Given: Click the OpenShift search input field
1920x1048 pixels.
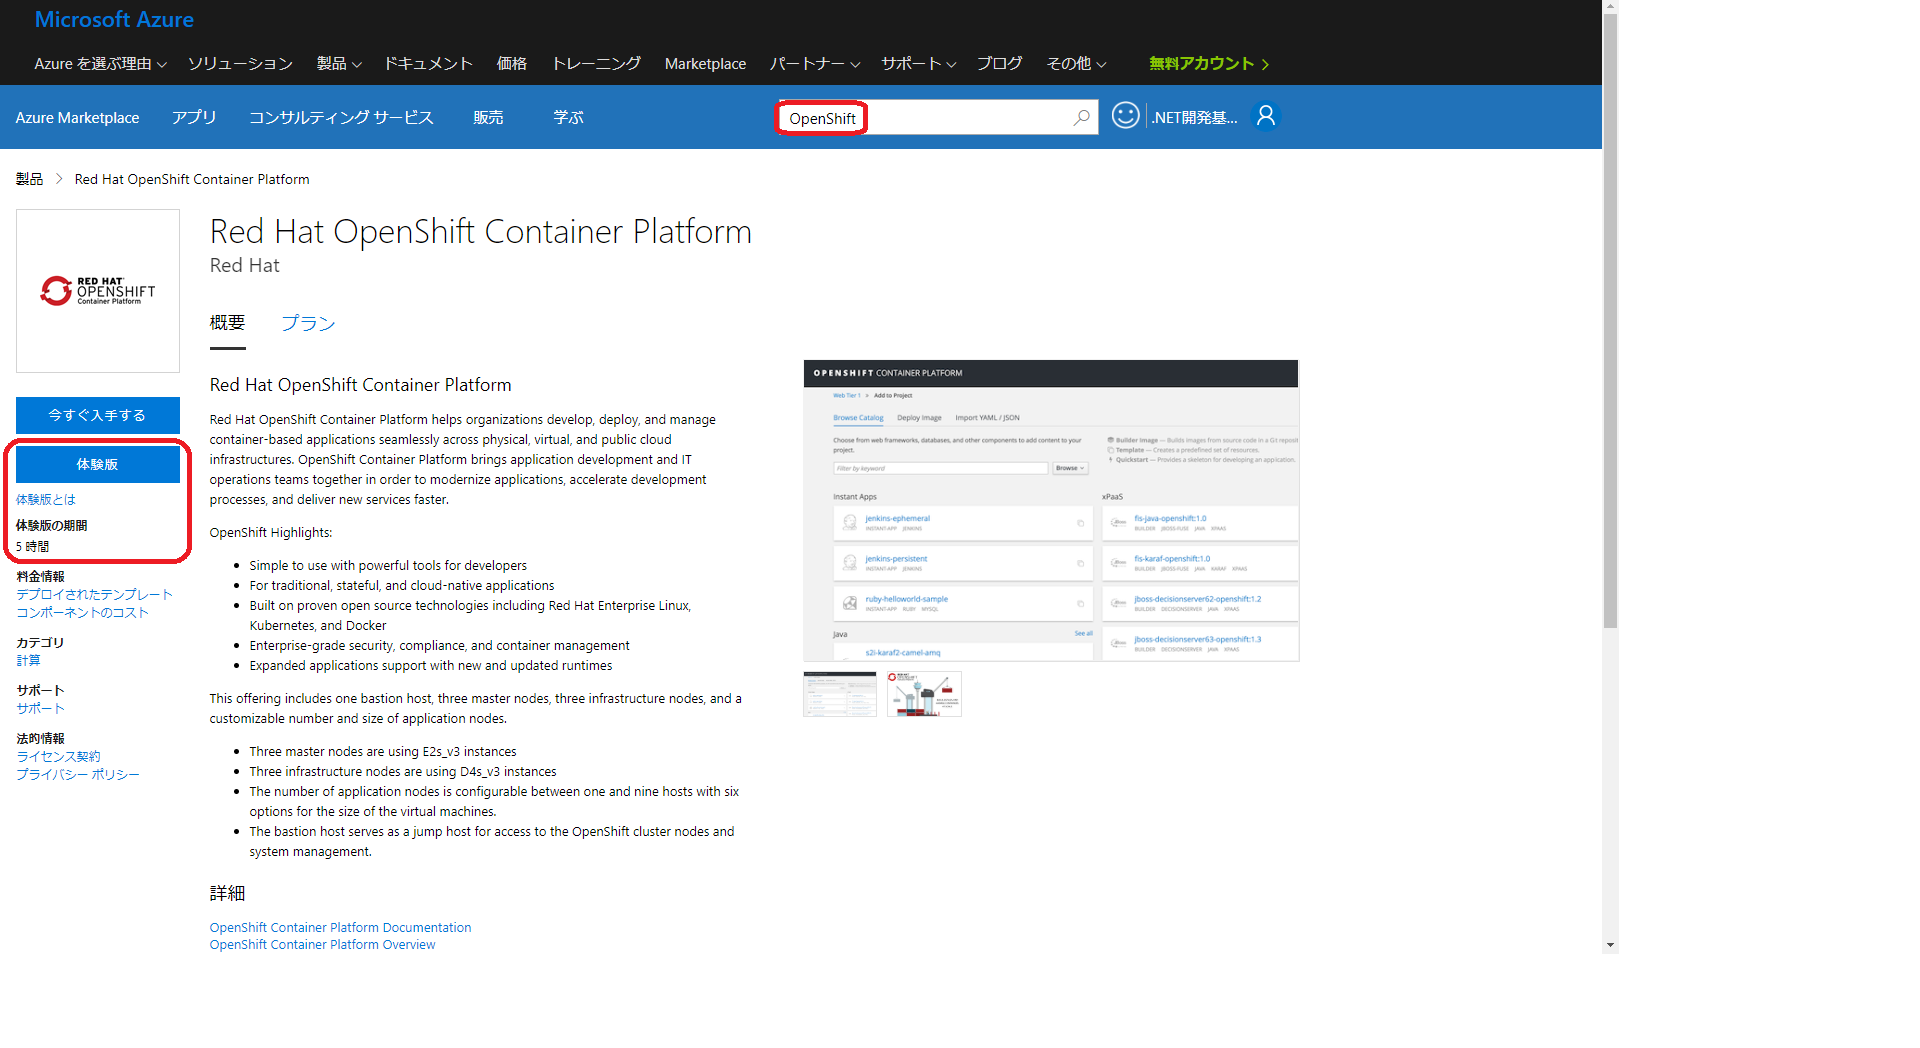Looking at the screenshot, I should [x=960, y=118].
